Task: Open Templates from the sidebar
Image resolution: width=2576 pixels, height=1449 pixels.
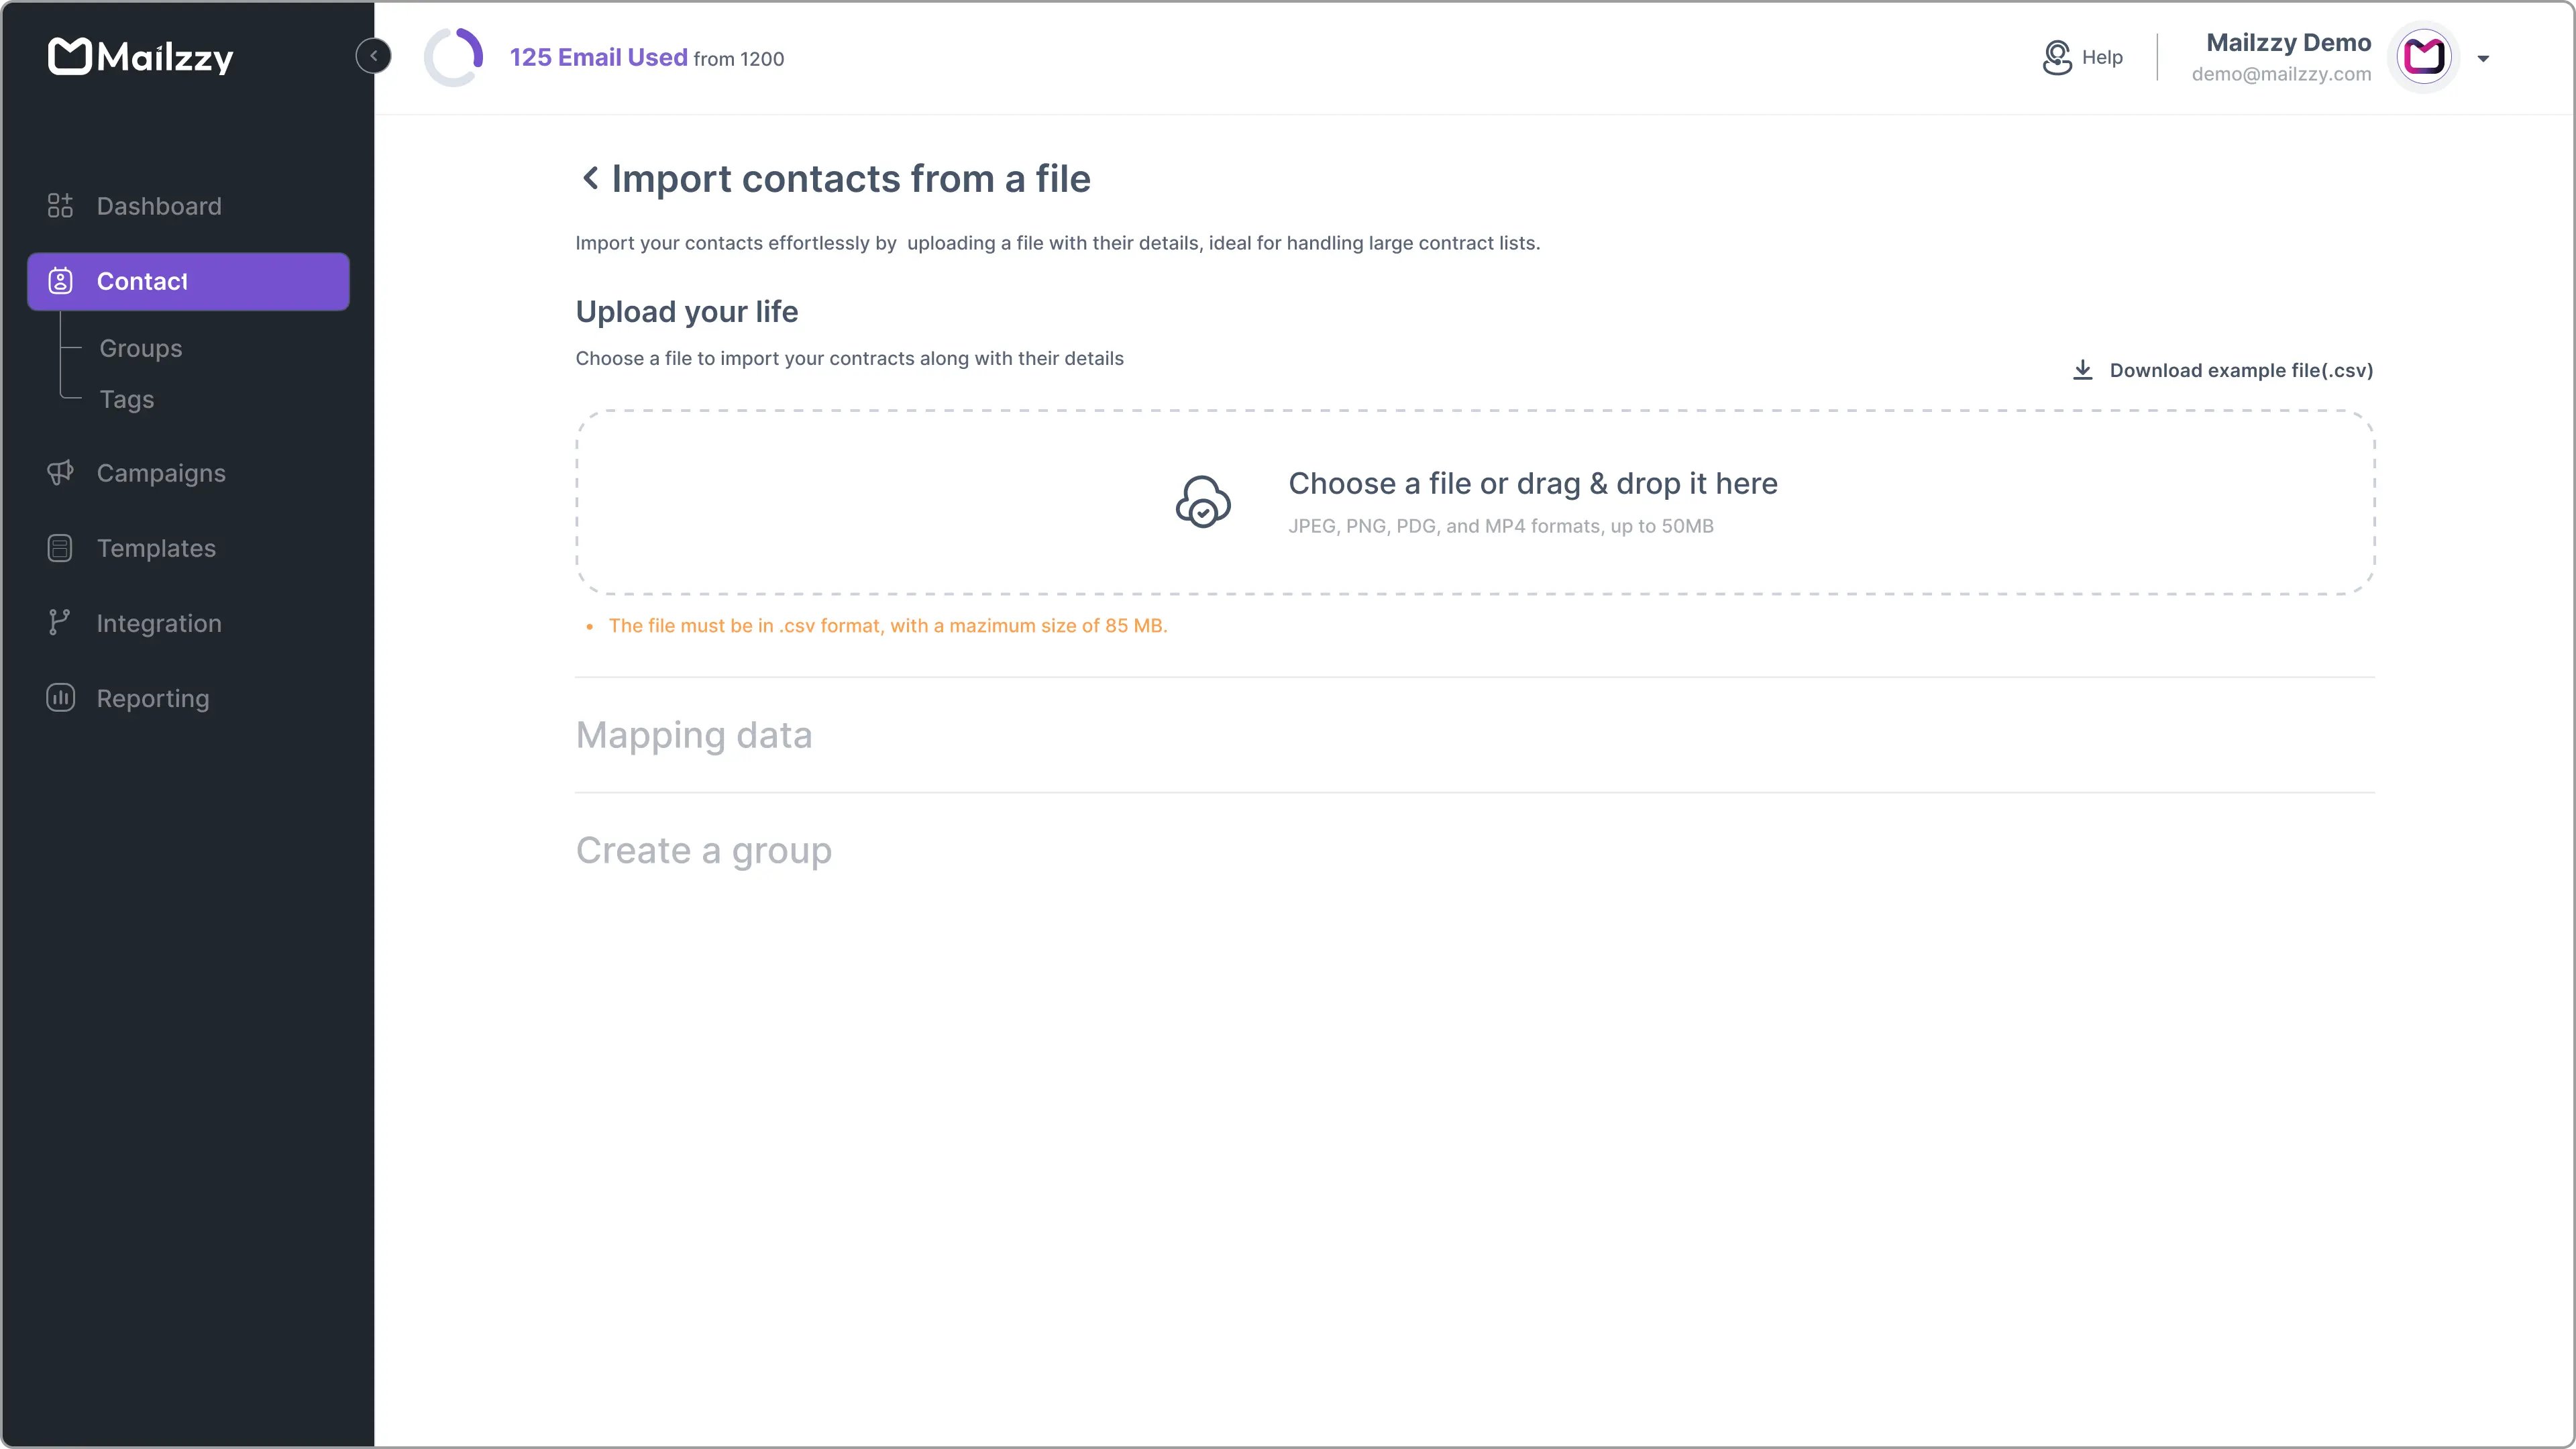Action: click(156, 548)
